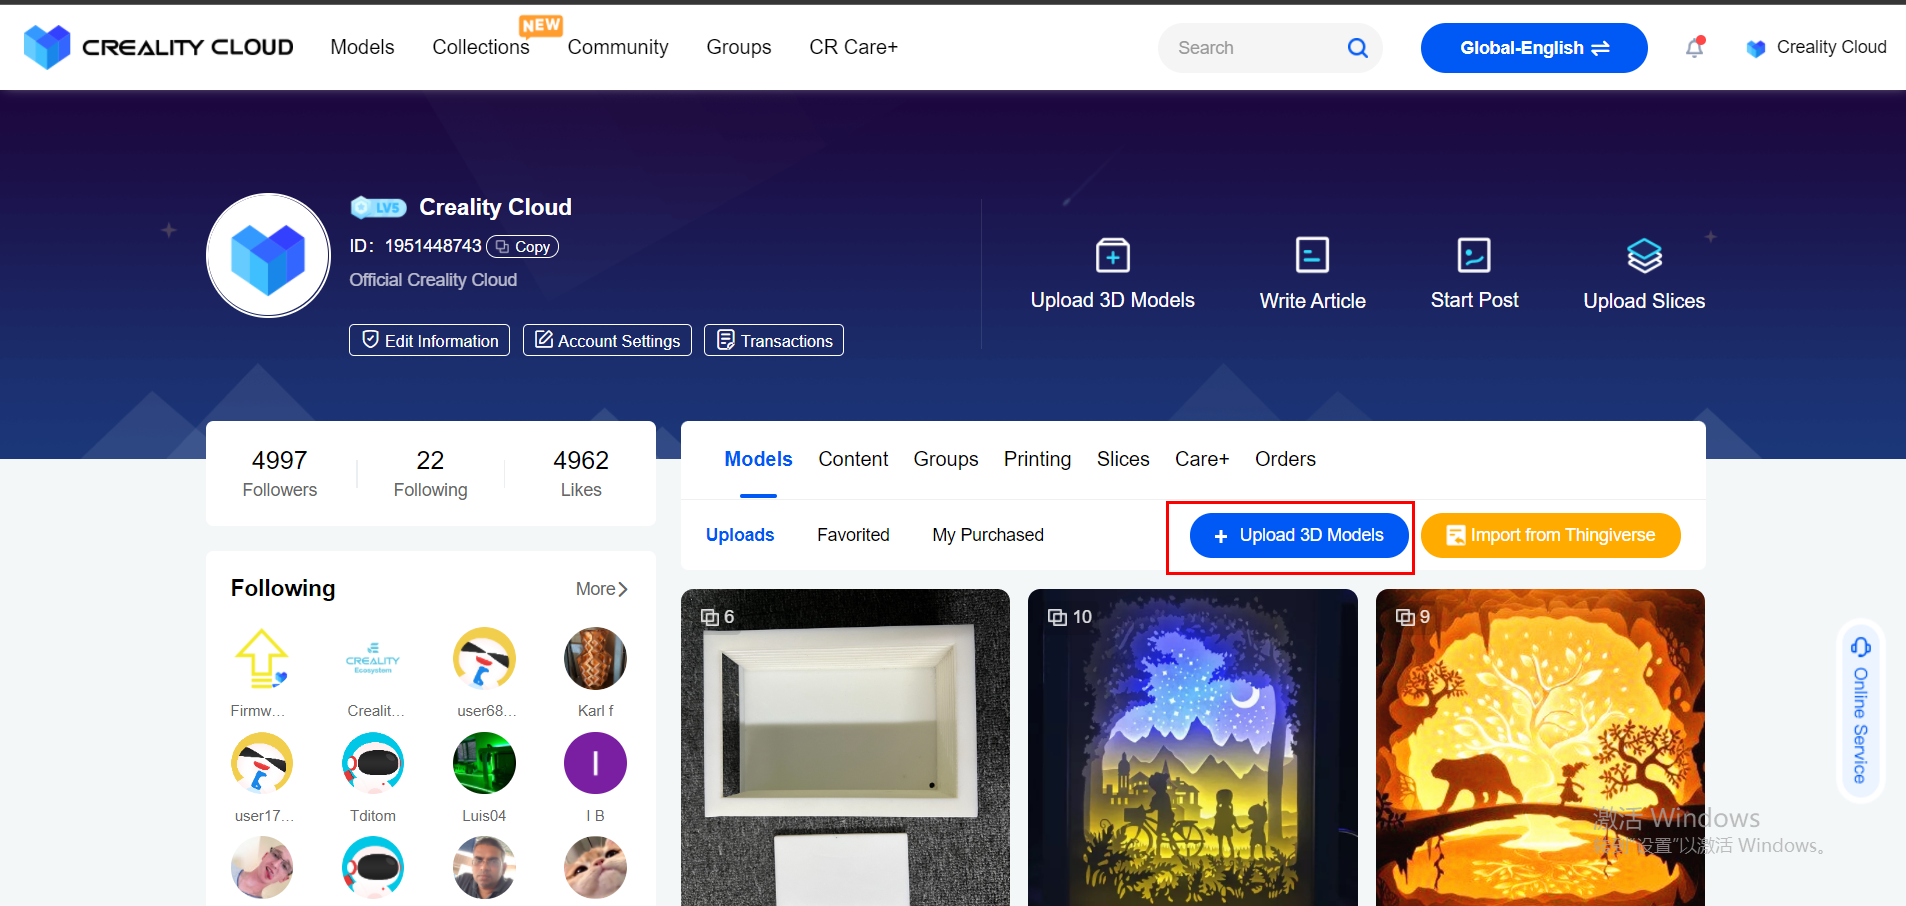Image resolution: width=1906 pixels, height=906 pixels.
Task: Open the Community menu item
Action: point(618,47)
